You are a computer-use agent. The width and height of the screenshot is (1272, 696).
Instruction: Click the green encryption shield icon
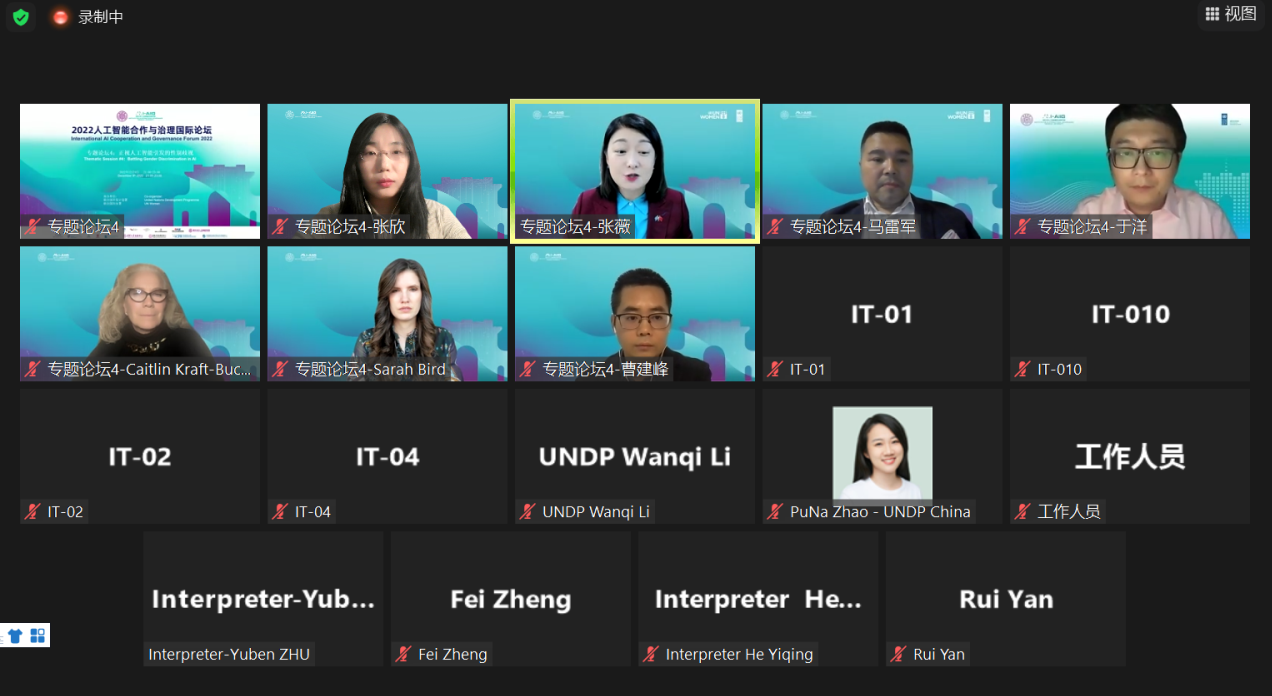click(x=20, y=17)
